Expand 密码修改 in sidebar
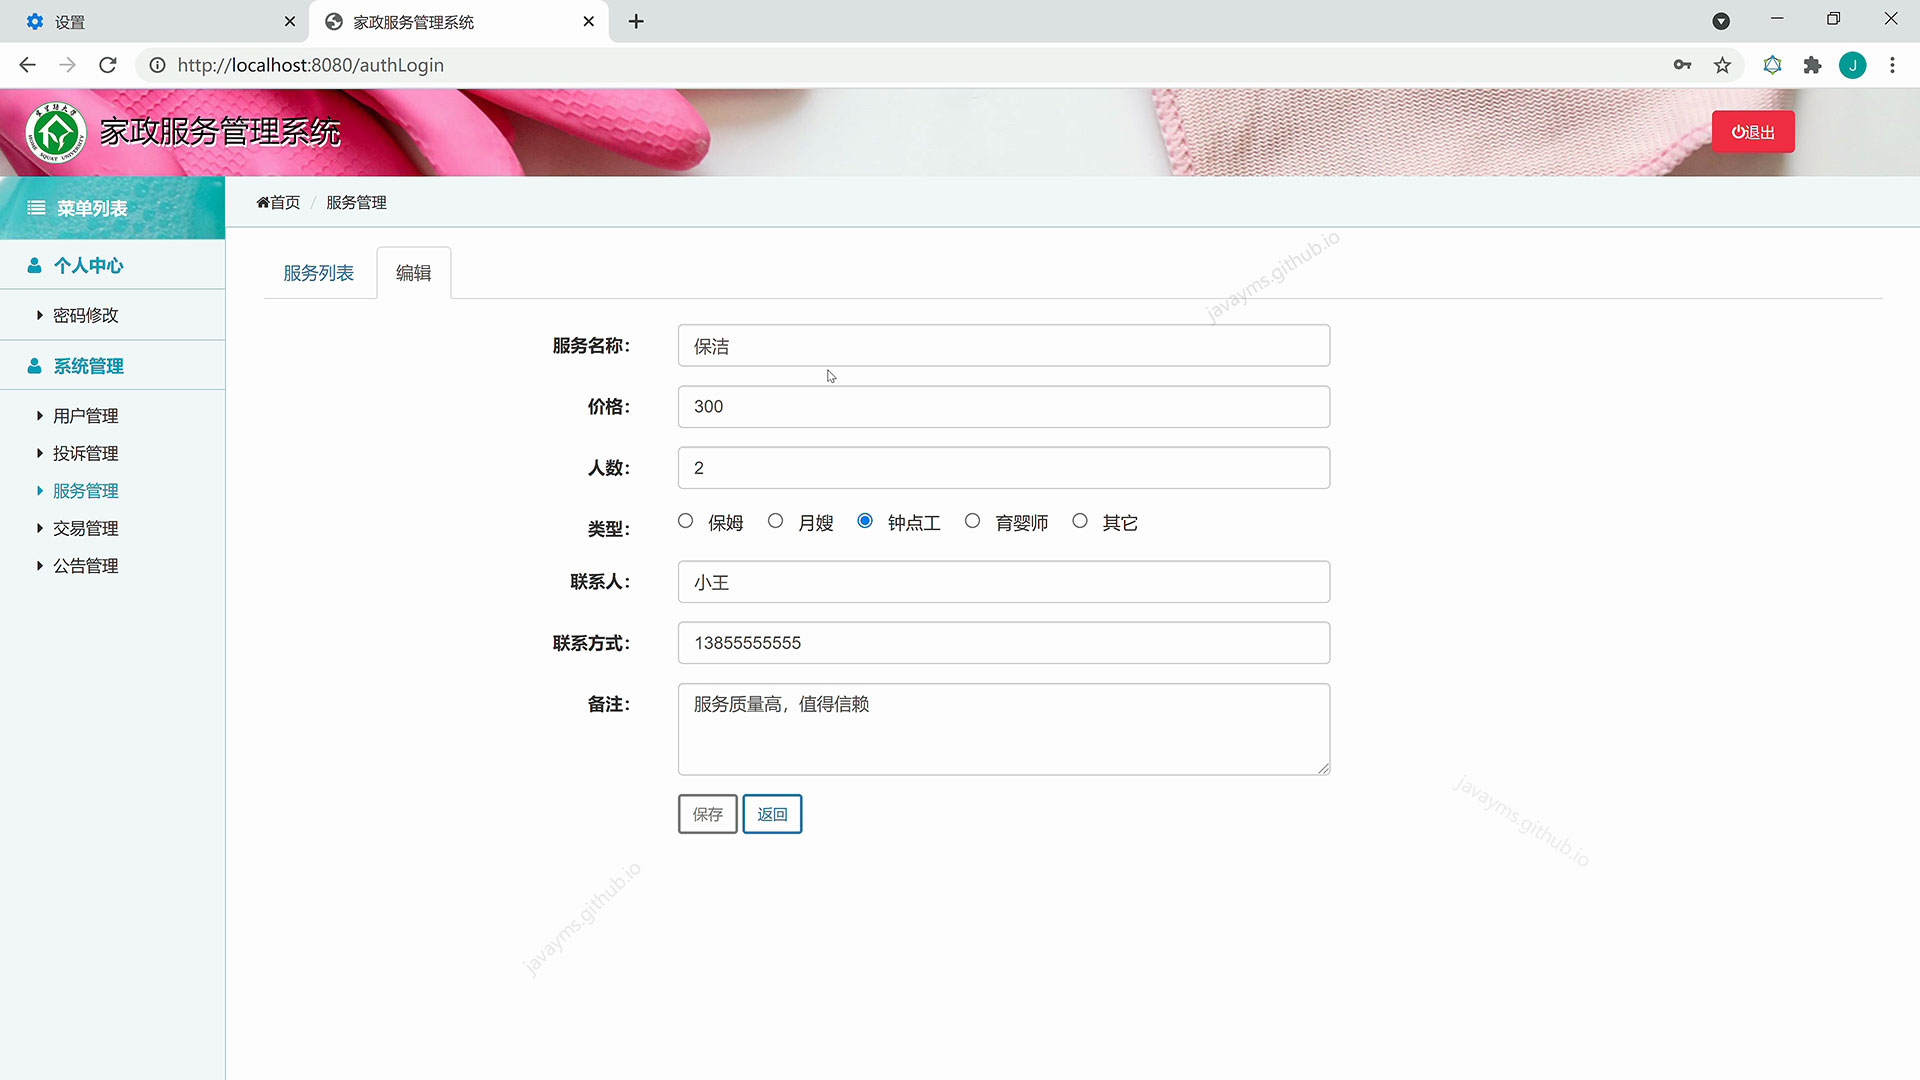 click(85, 316)
